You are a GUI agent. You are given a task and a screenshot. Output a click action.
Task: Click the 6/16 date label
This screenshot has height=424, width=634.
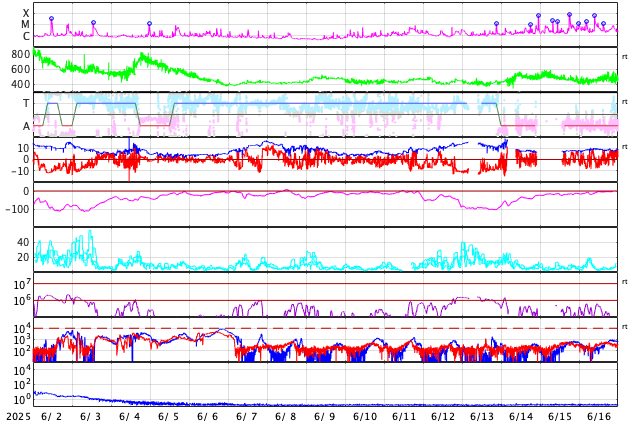tap(599, 416)
